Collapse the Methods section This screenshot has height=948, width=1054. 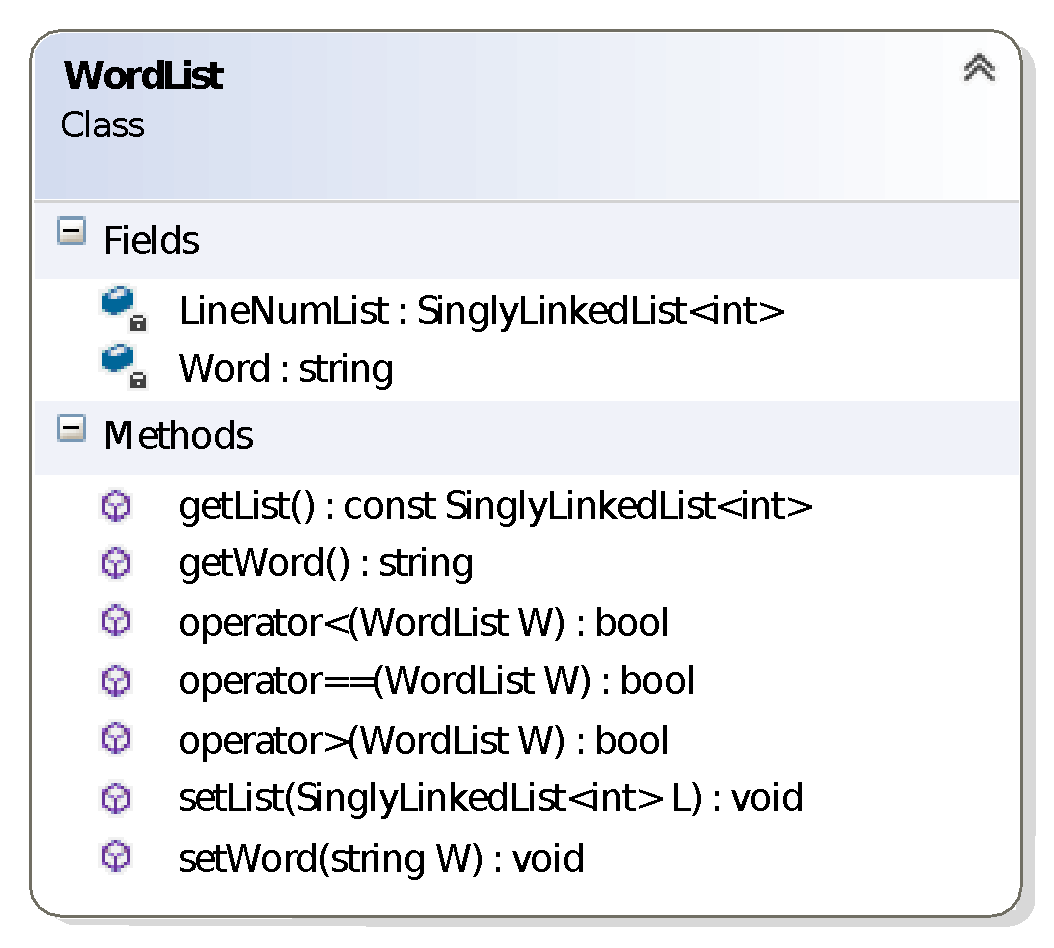(x=71, y=430)
